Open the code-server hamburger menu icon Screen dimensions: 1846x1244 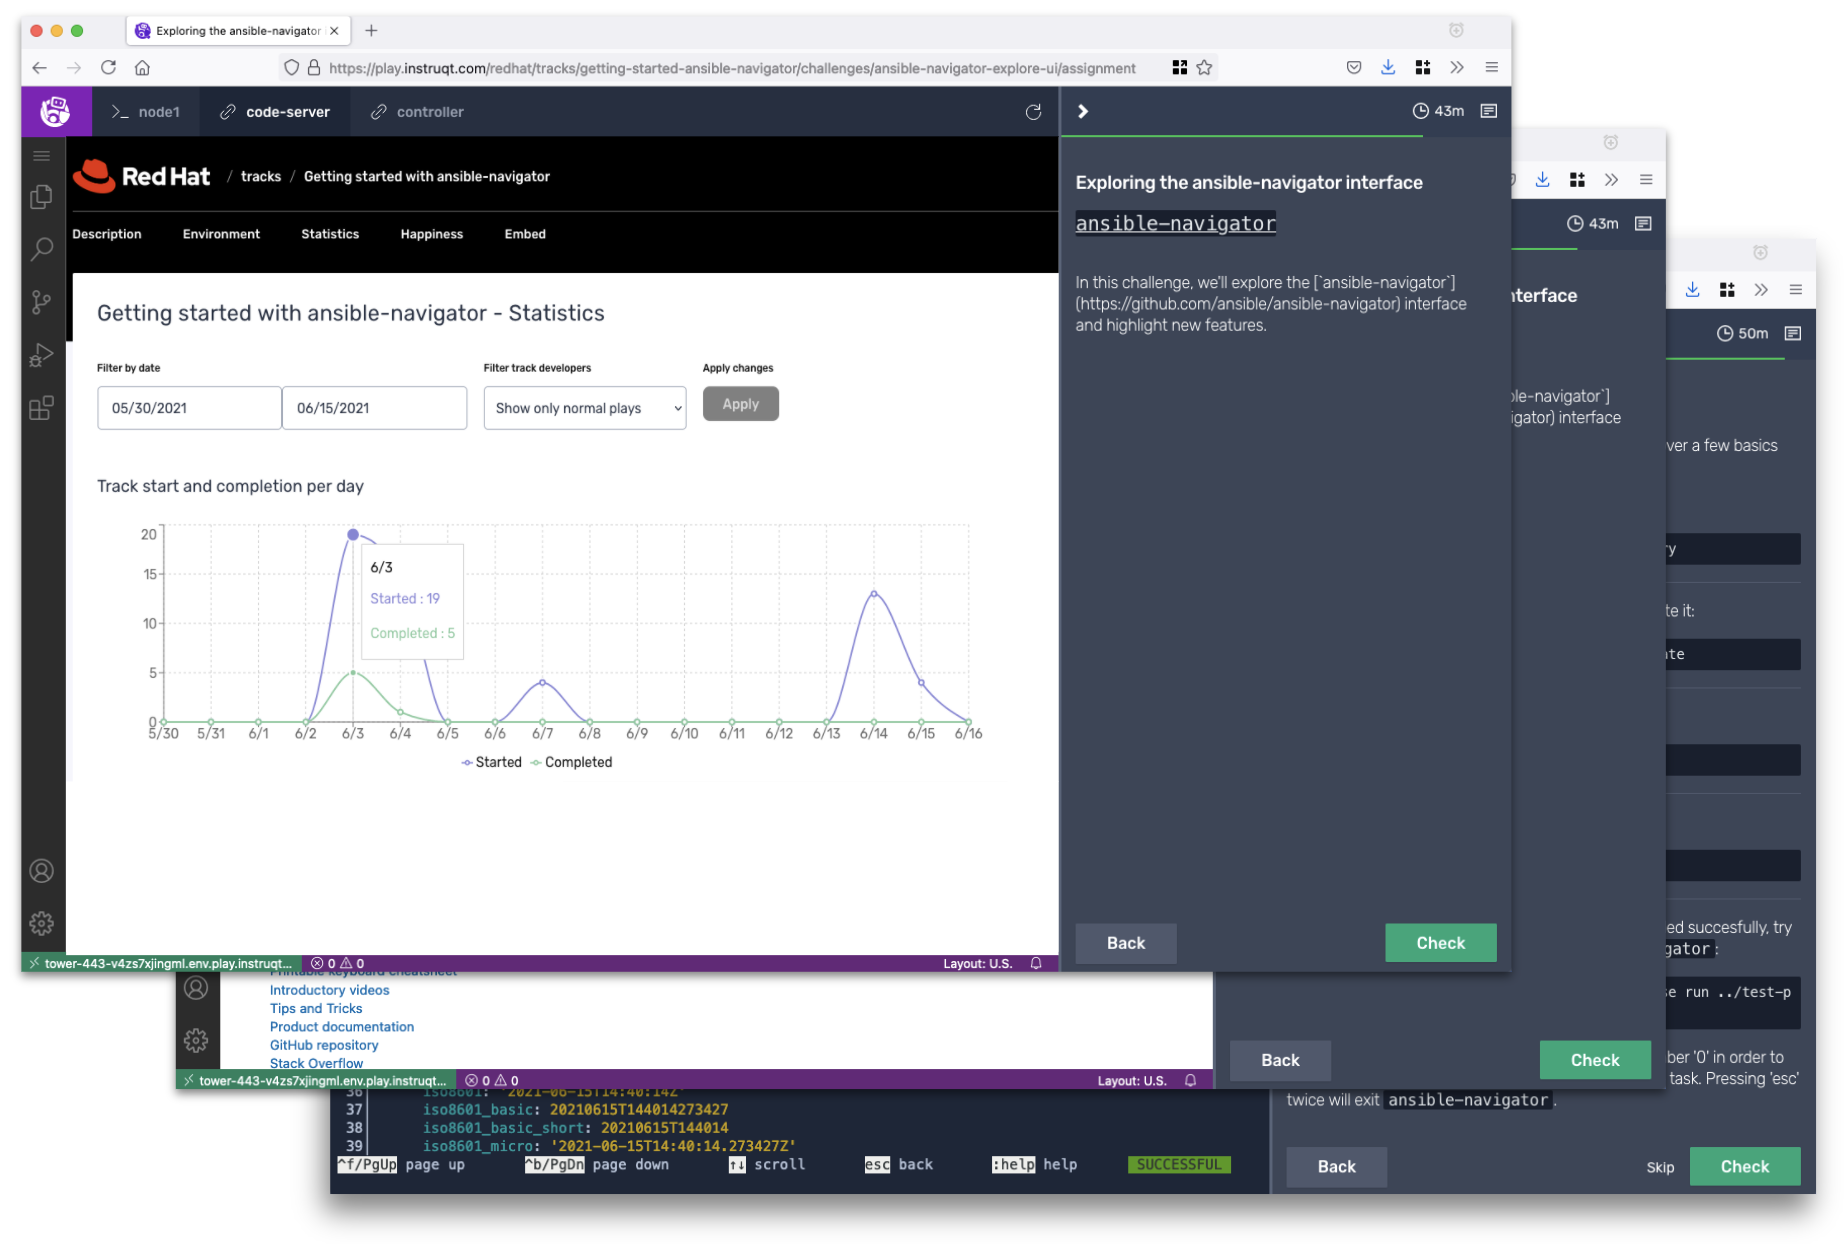pos(42,156)
